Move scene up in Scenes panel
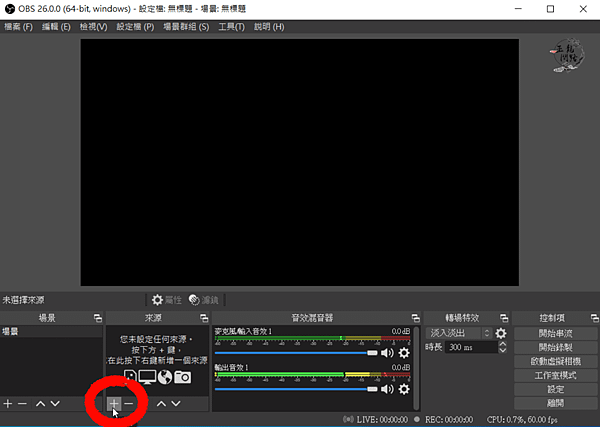Screen dimensions: 600x427 tap(41, 403)
